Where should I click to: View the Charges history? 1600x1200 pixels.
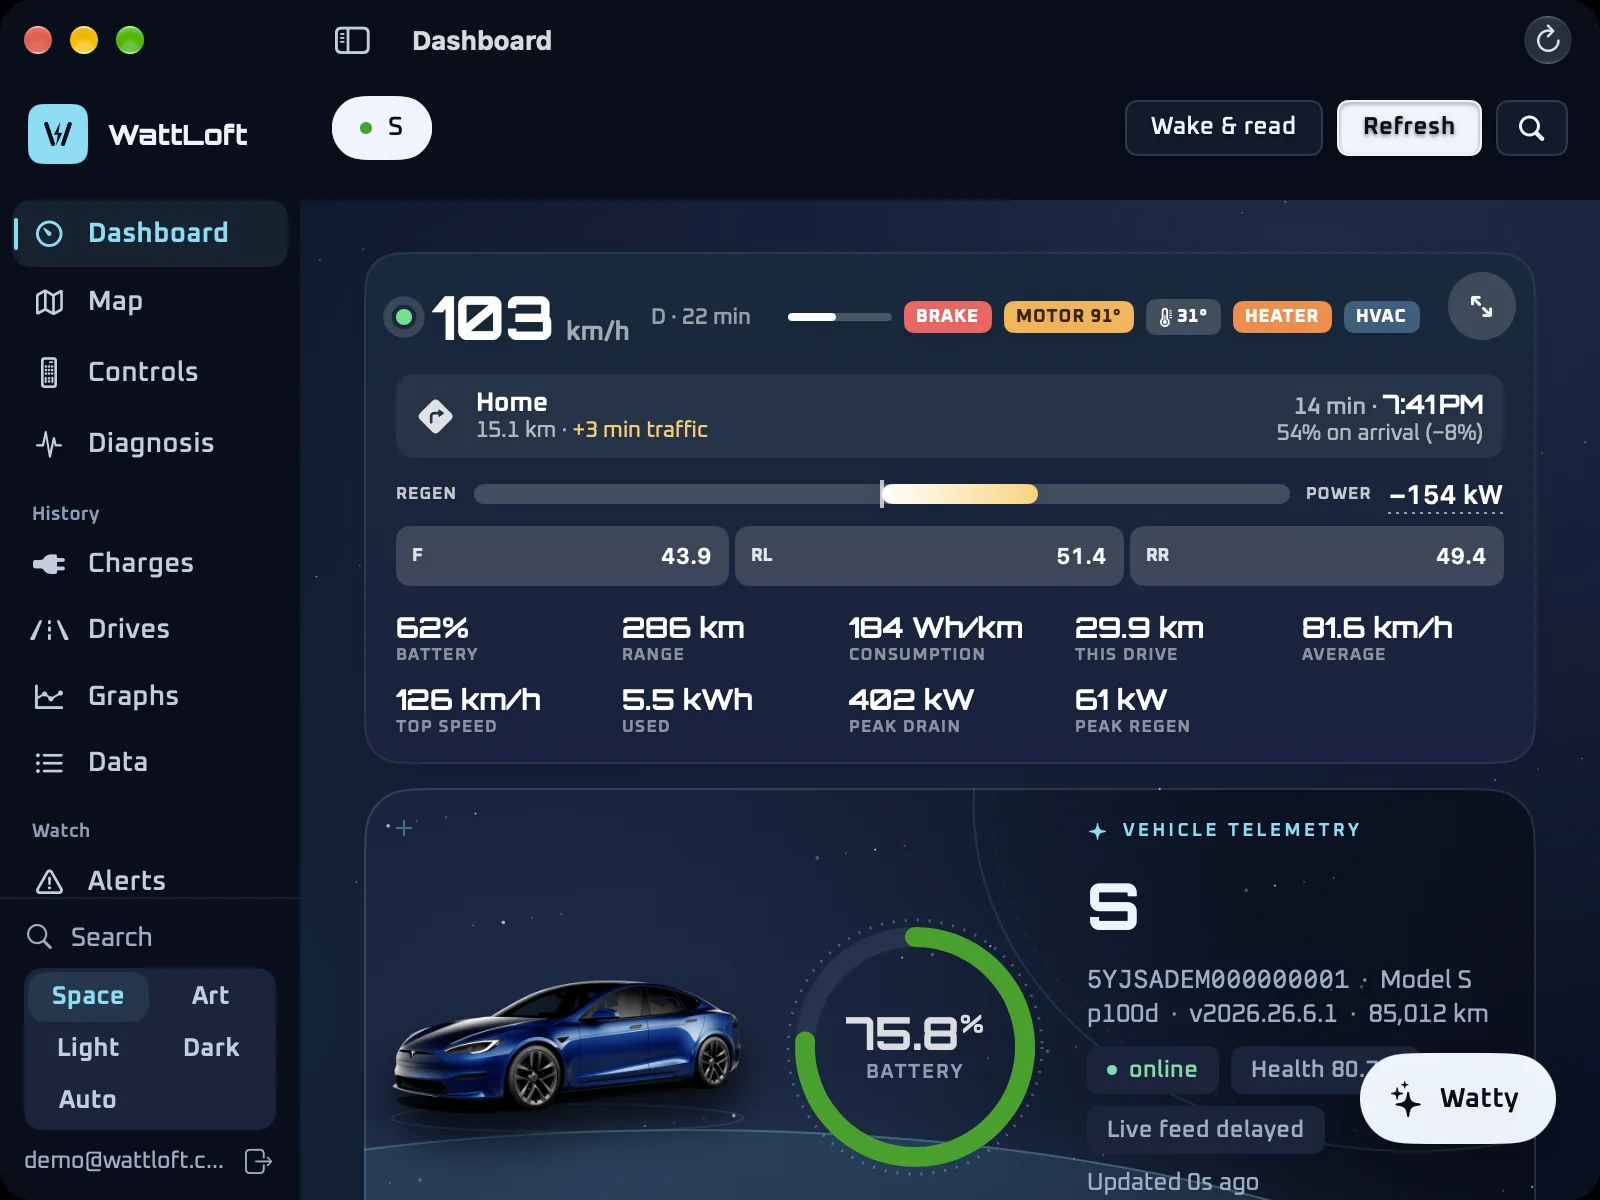tap(150, 564)
